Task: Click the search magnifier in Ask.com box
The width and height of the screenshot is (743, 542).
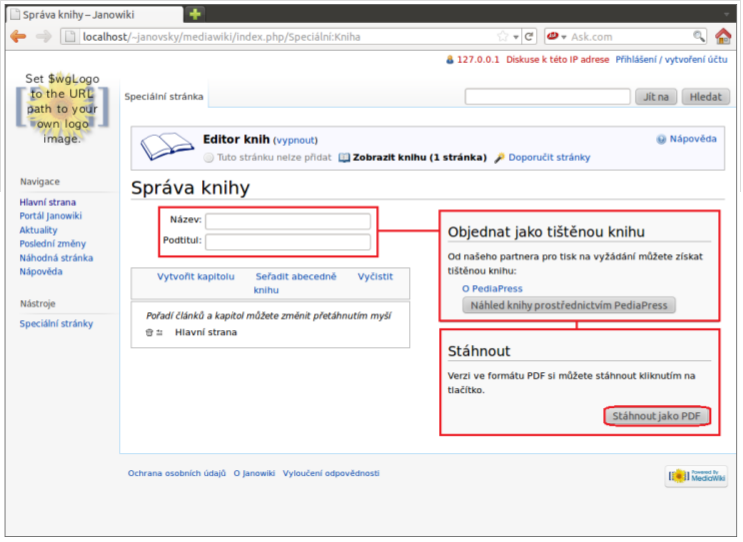Action: 698,36
